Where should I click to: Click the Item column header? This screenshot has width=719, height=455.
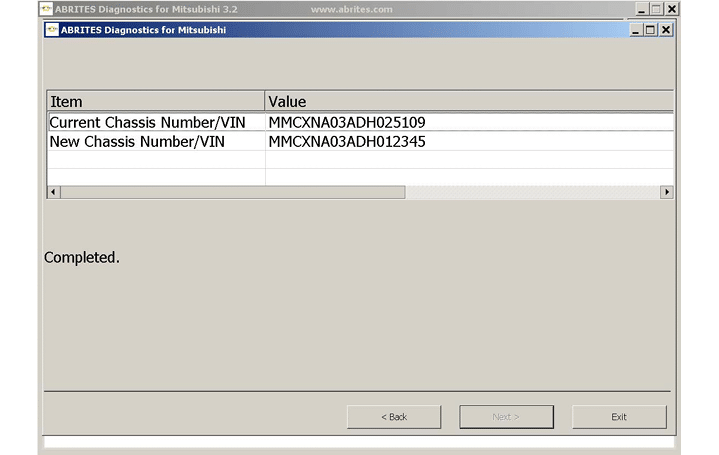pyautogui.click(x=156, y=101)
